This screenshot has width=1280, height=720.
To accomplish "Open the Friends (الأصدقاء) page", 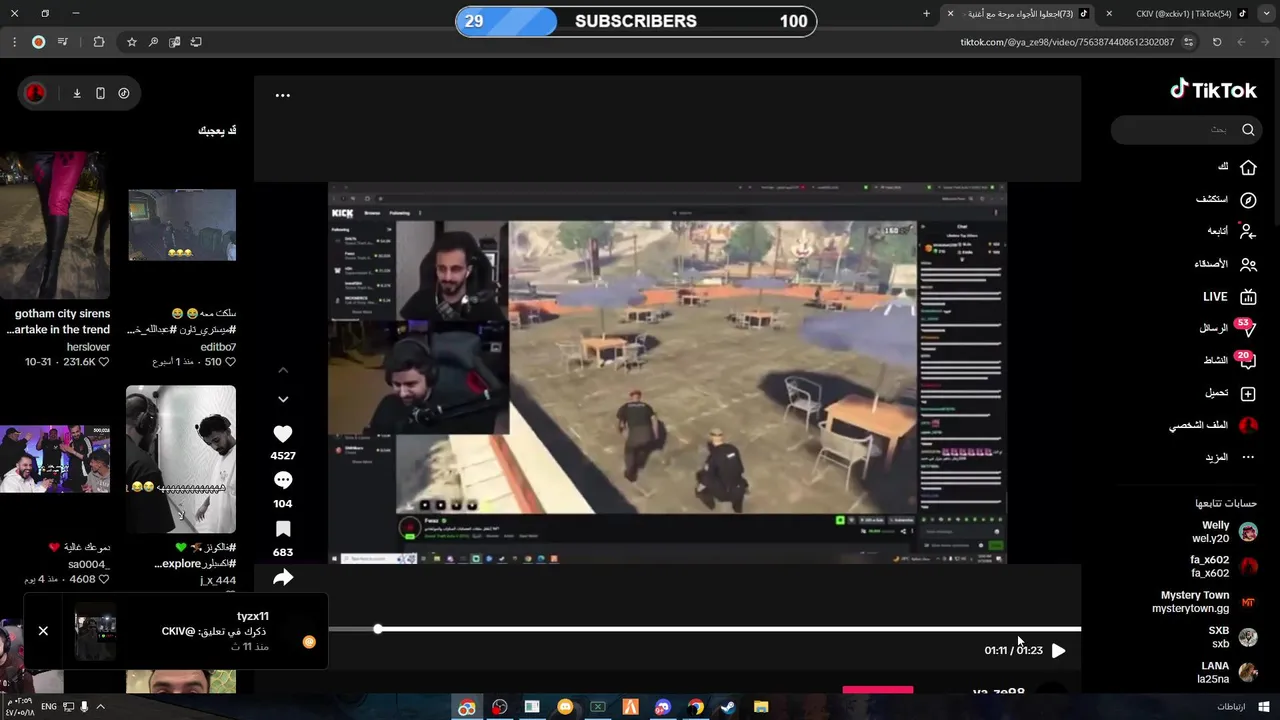I will pos(1225,264).
